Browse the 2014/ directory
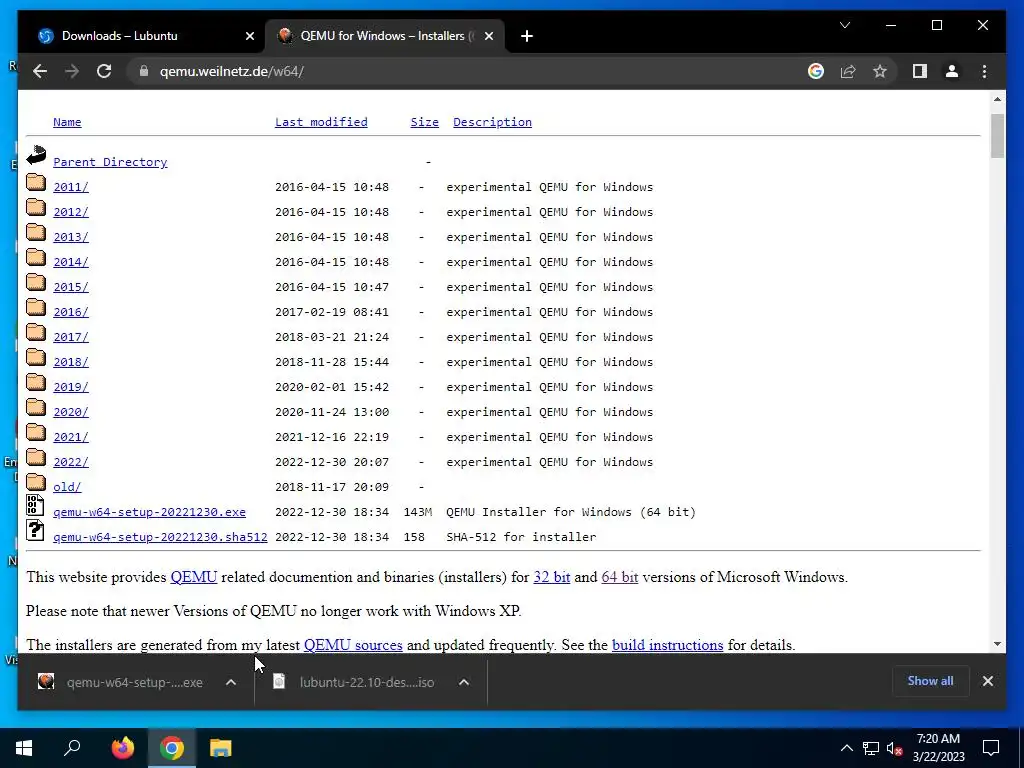 71,262
